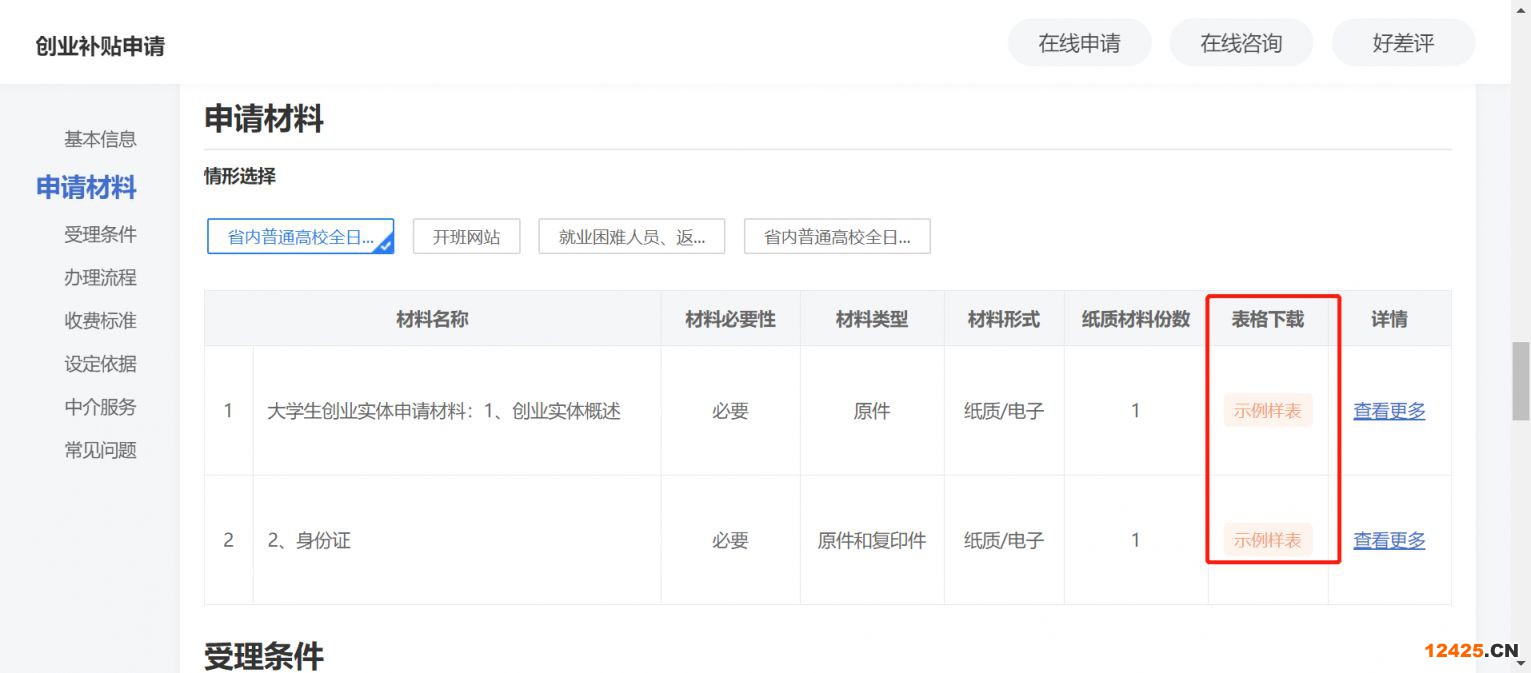
Task: Click the 详情 column header
Action: pyautogui.click(x=1389, y=319)
